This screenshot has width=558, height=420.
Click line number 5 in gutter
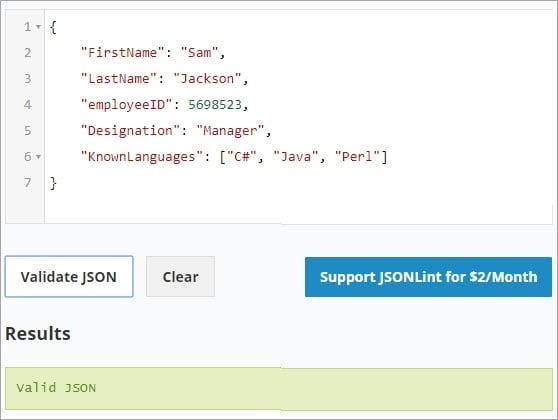(28, 131)
